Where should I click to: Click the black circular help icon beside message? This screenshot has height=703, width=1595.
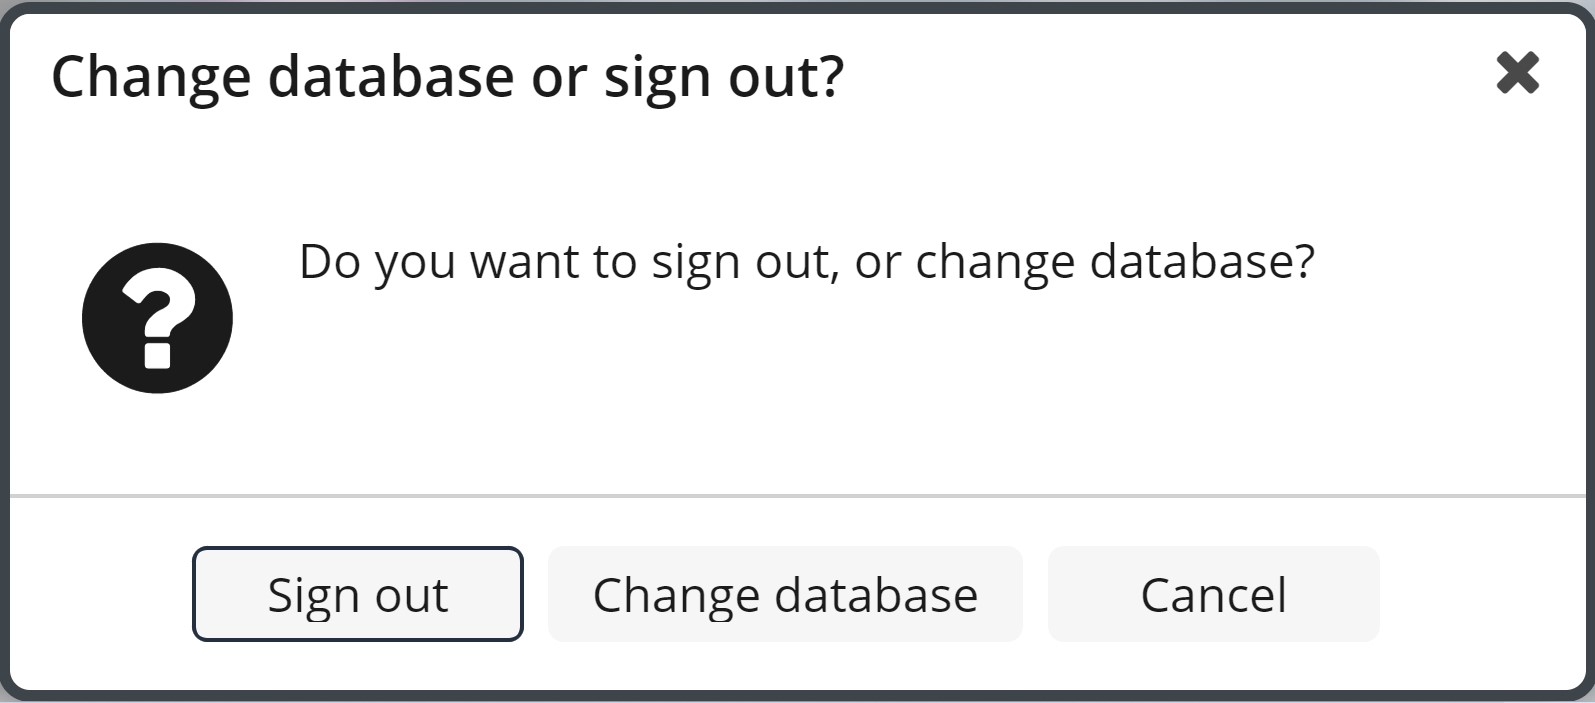point(157,318)
